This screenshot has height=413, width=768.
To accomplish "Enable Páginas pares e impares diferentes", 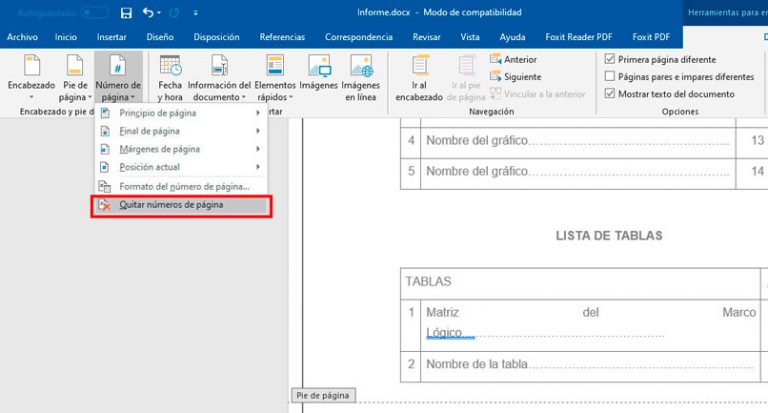I will [x=610, y=76].
